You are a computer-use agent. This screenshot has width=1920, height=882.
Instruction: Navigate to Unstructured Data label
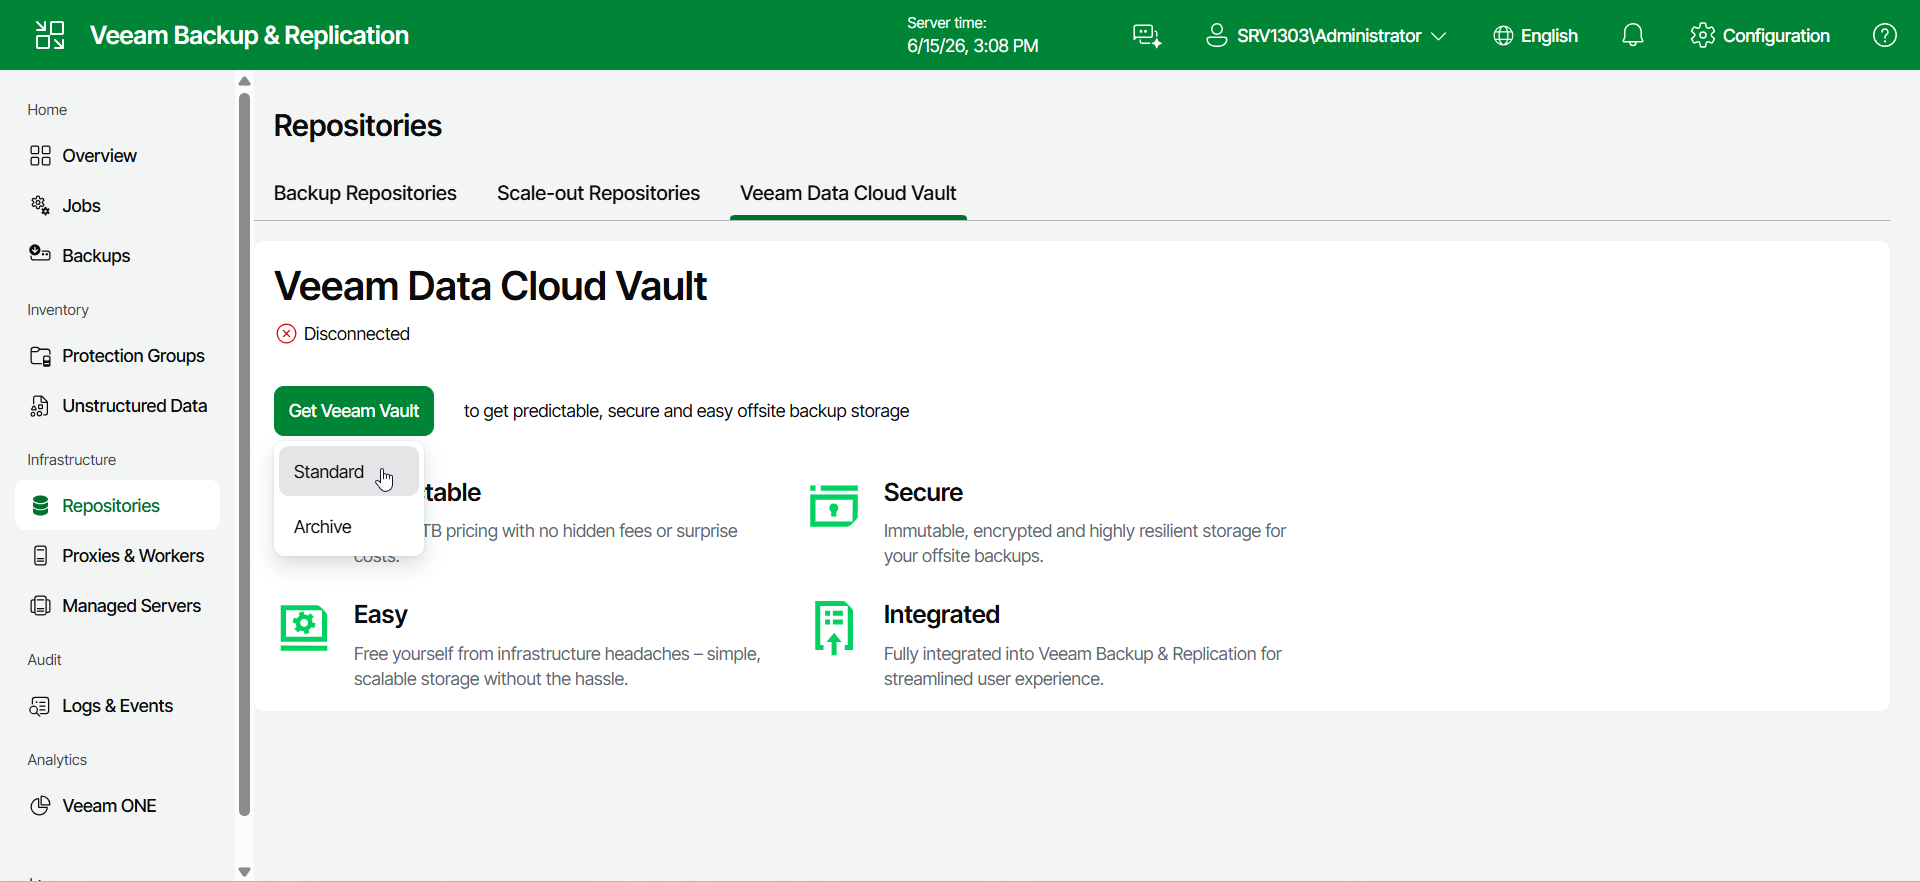click(x=135, y=406)
